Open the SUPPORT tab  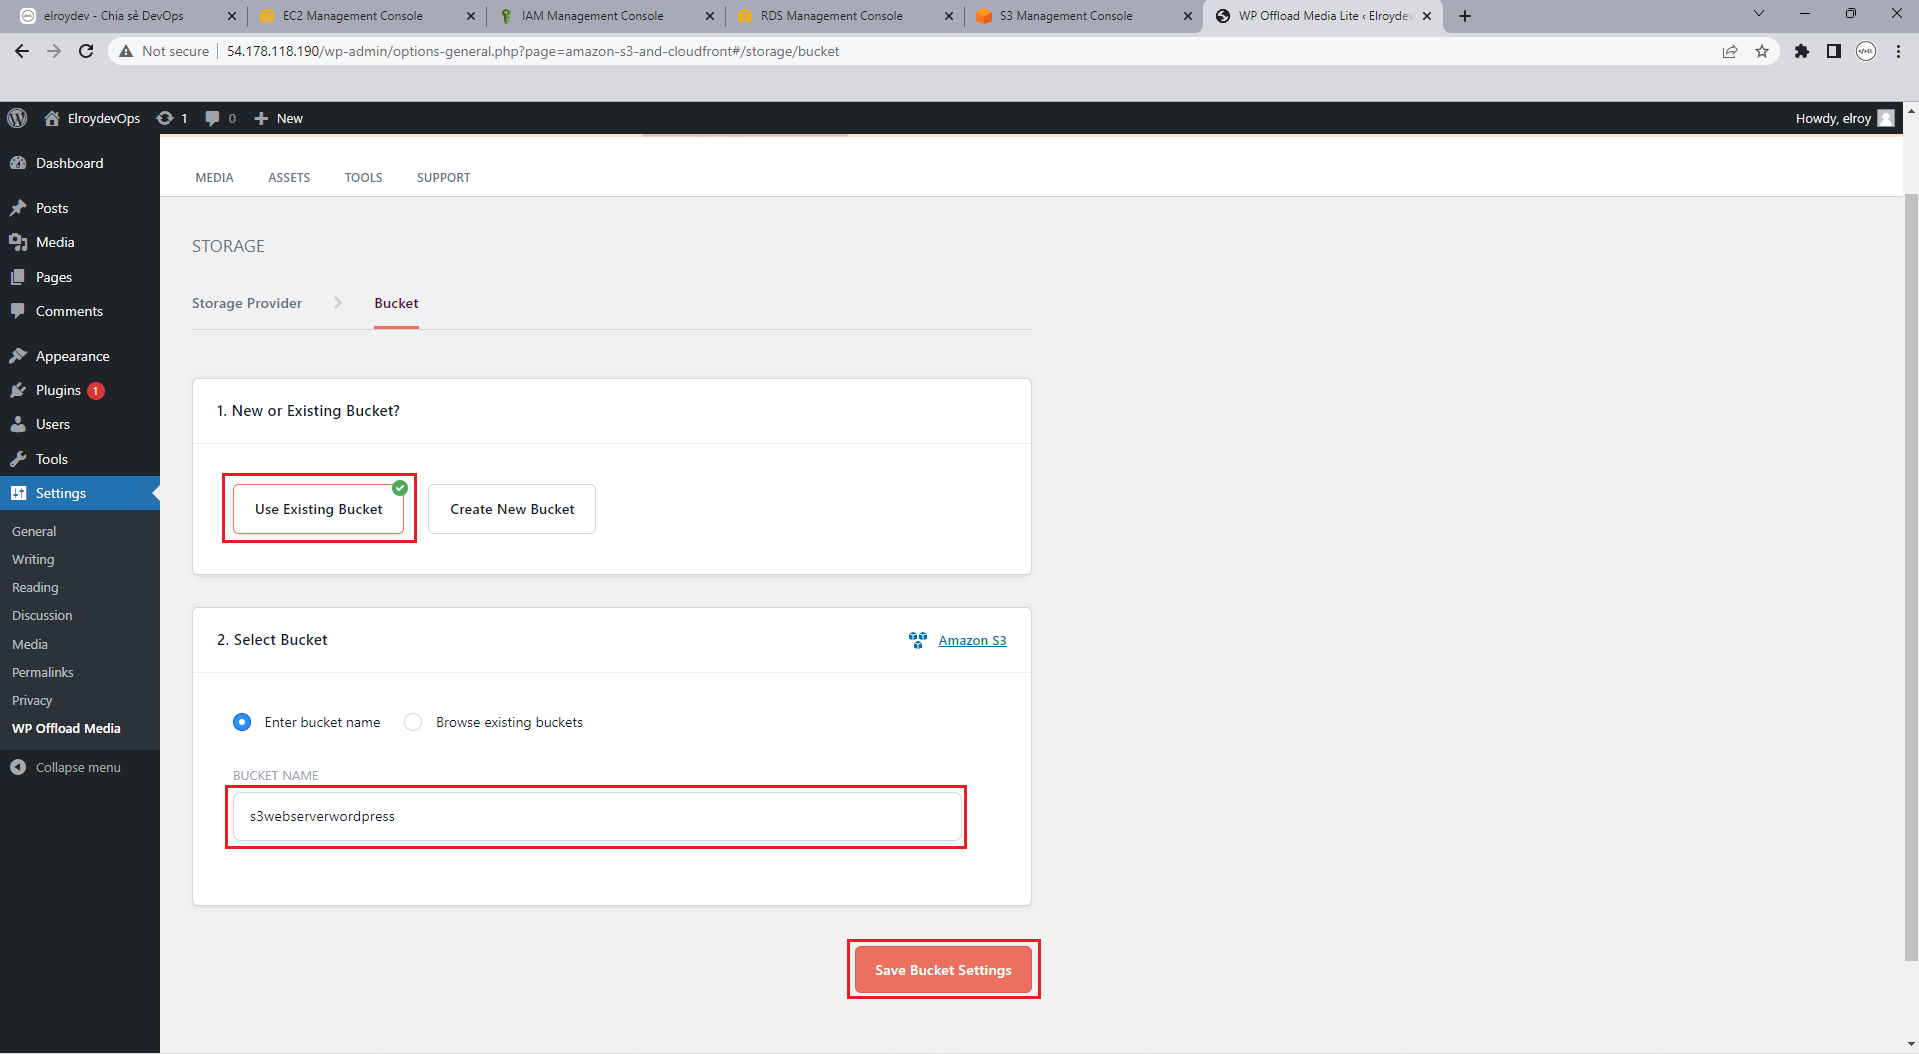tap(444, 177)
